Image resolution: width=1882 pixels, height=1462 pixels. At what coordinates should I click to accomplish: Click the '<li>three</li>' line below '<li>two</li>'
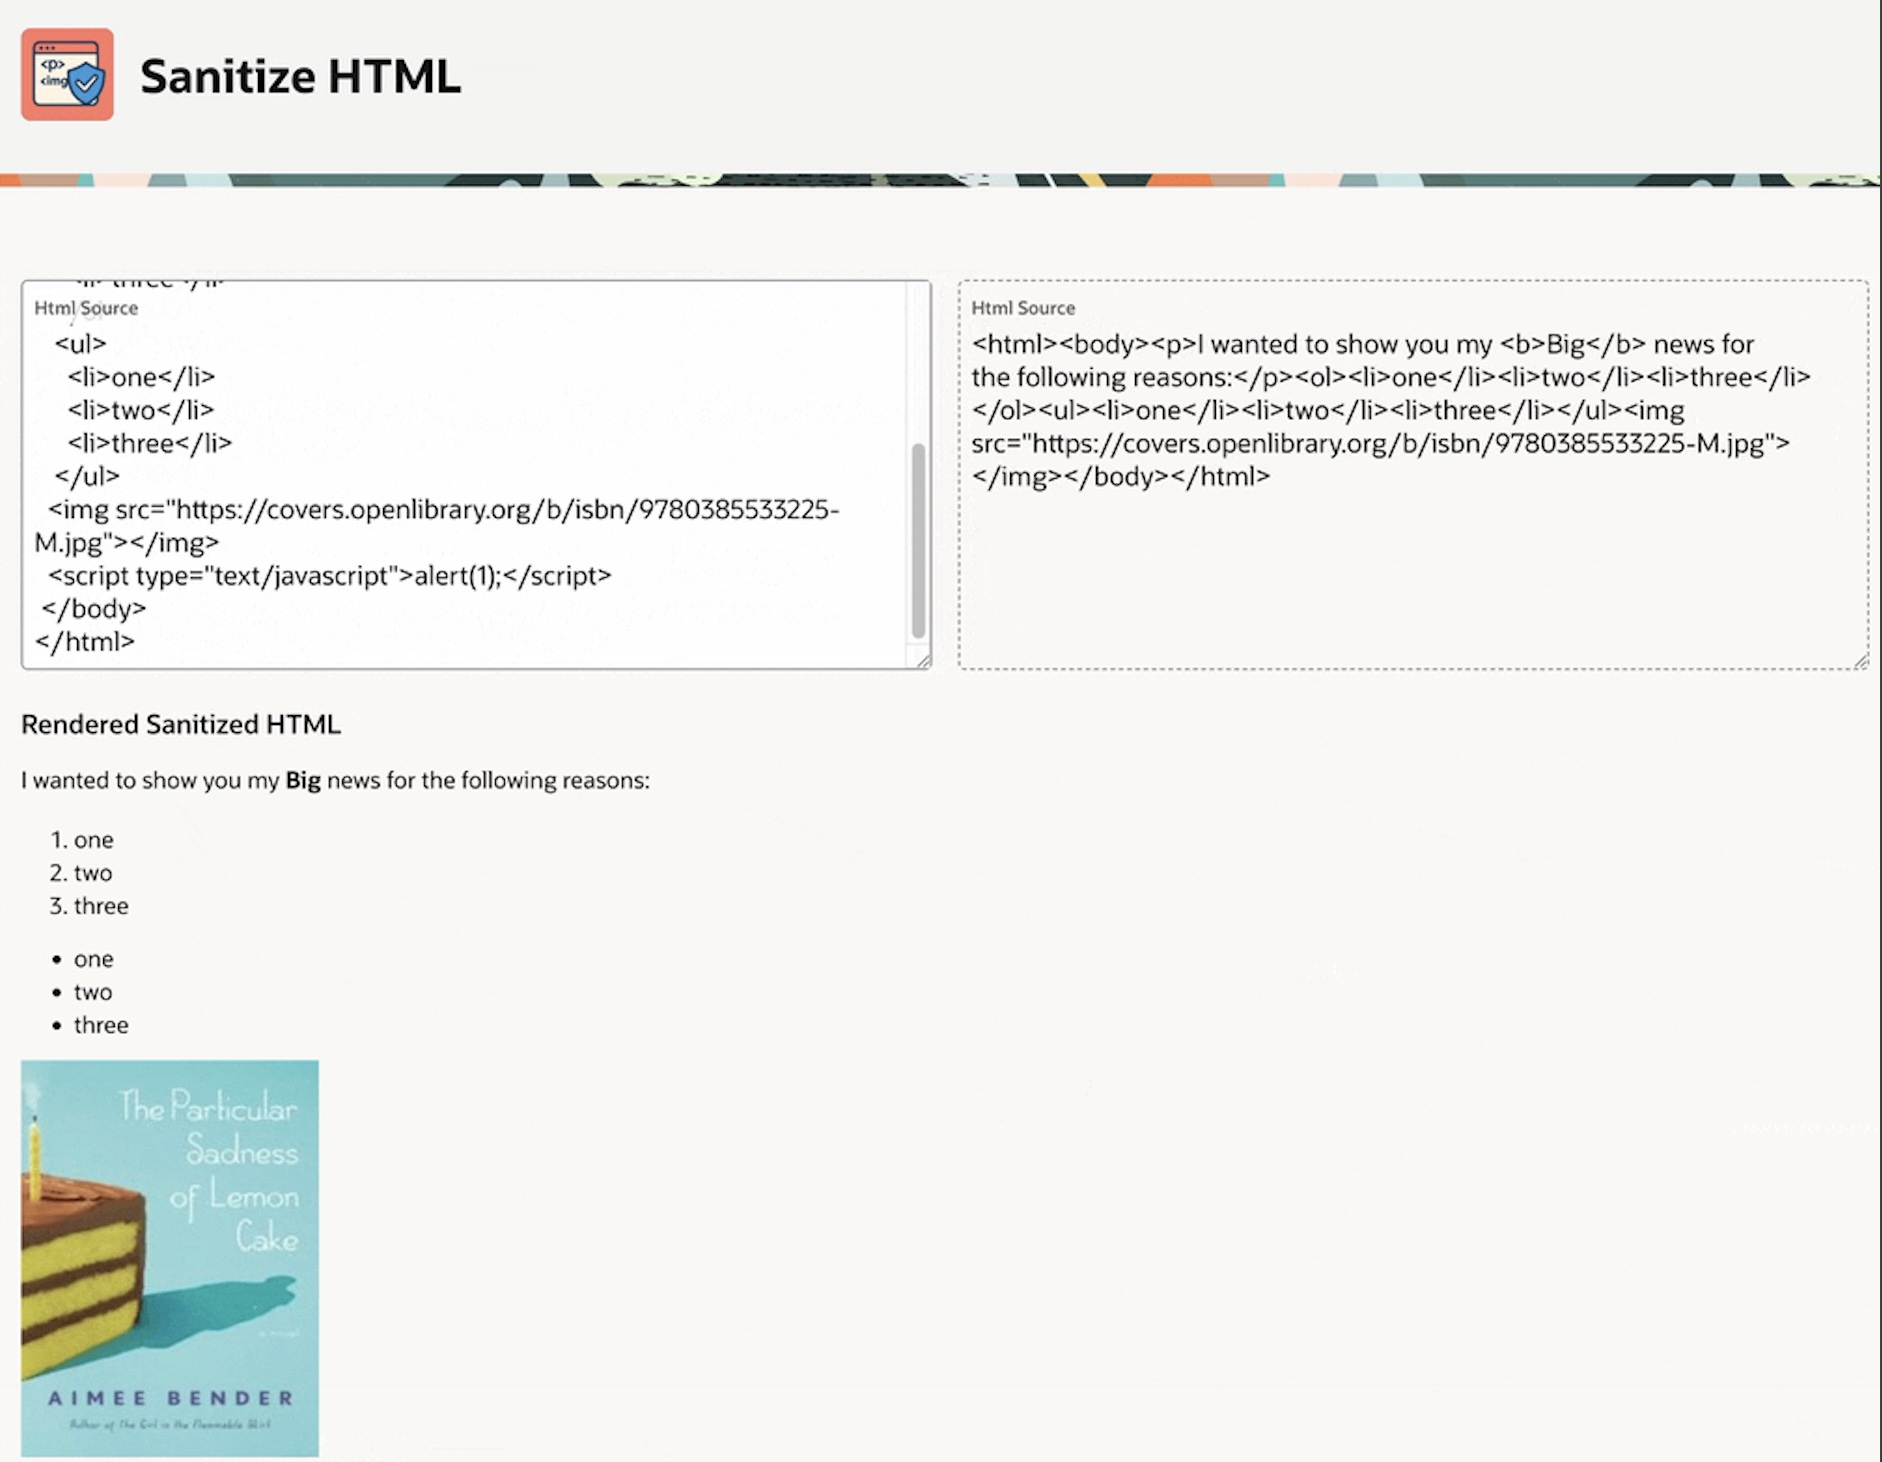tap(150, 443)
